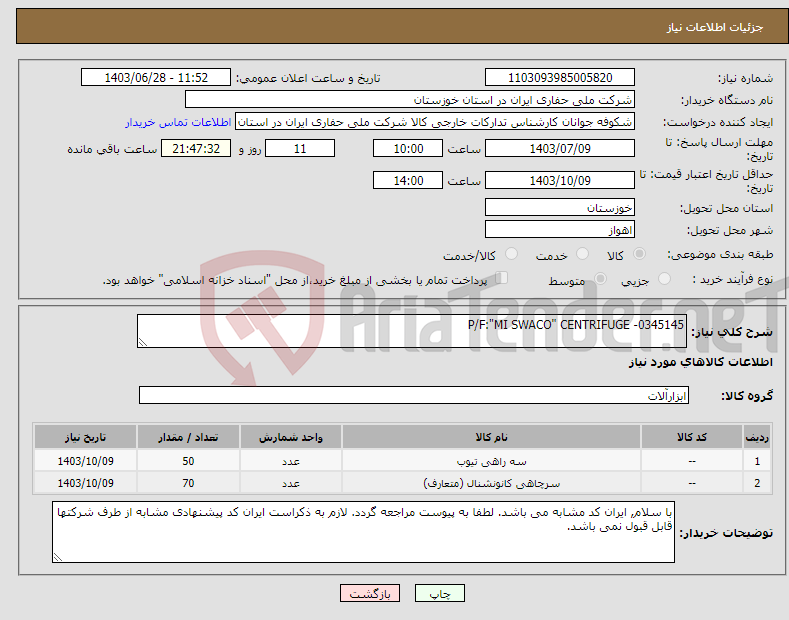Click the کد کالا column header
This screenshot has height=620, width=789.
[692, 437]
